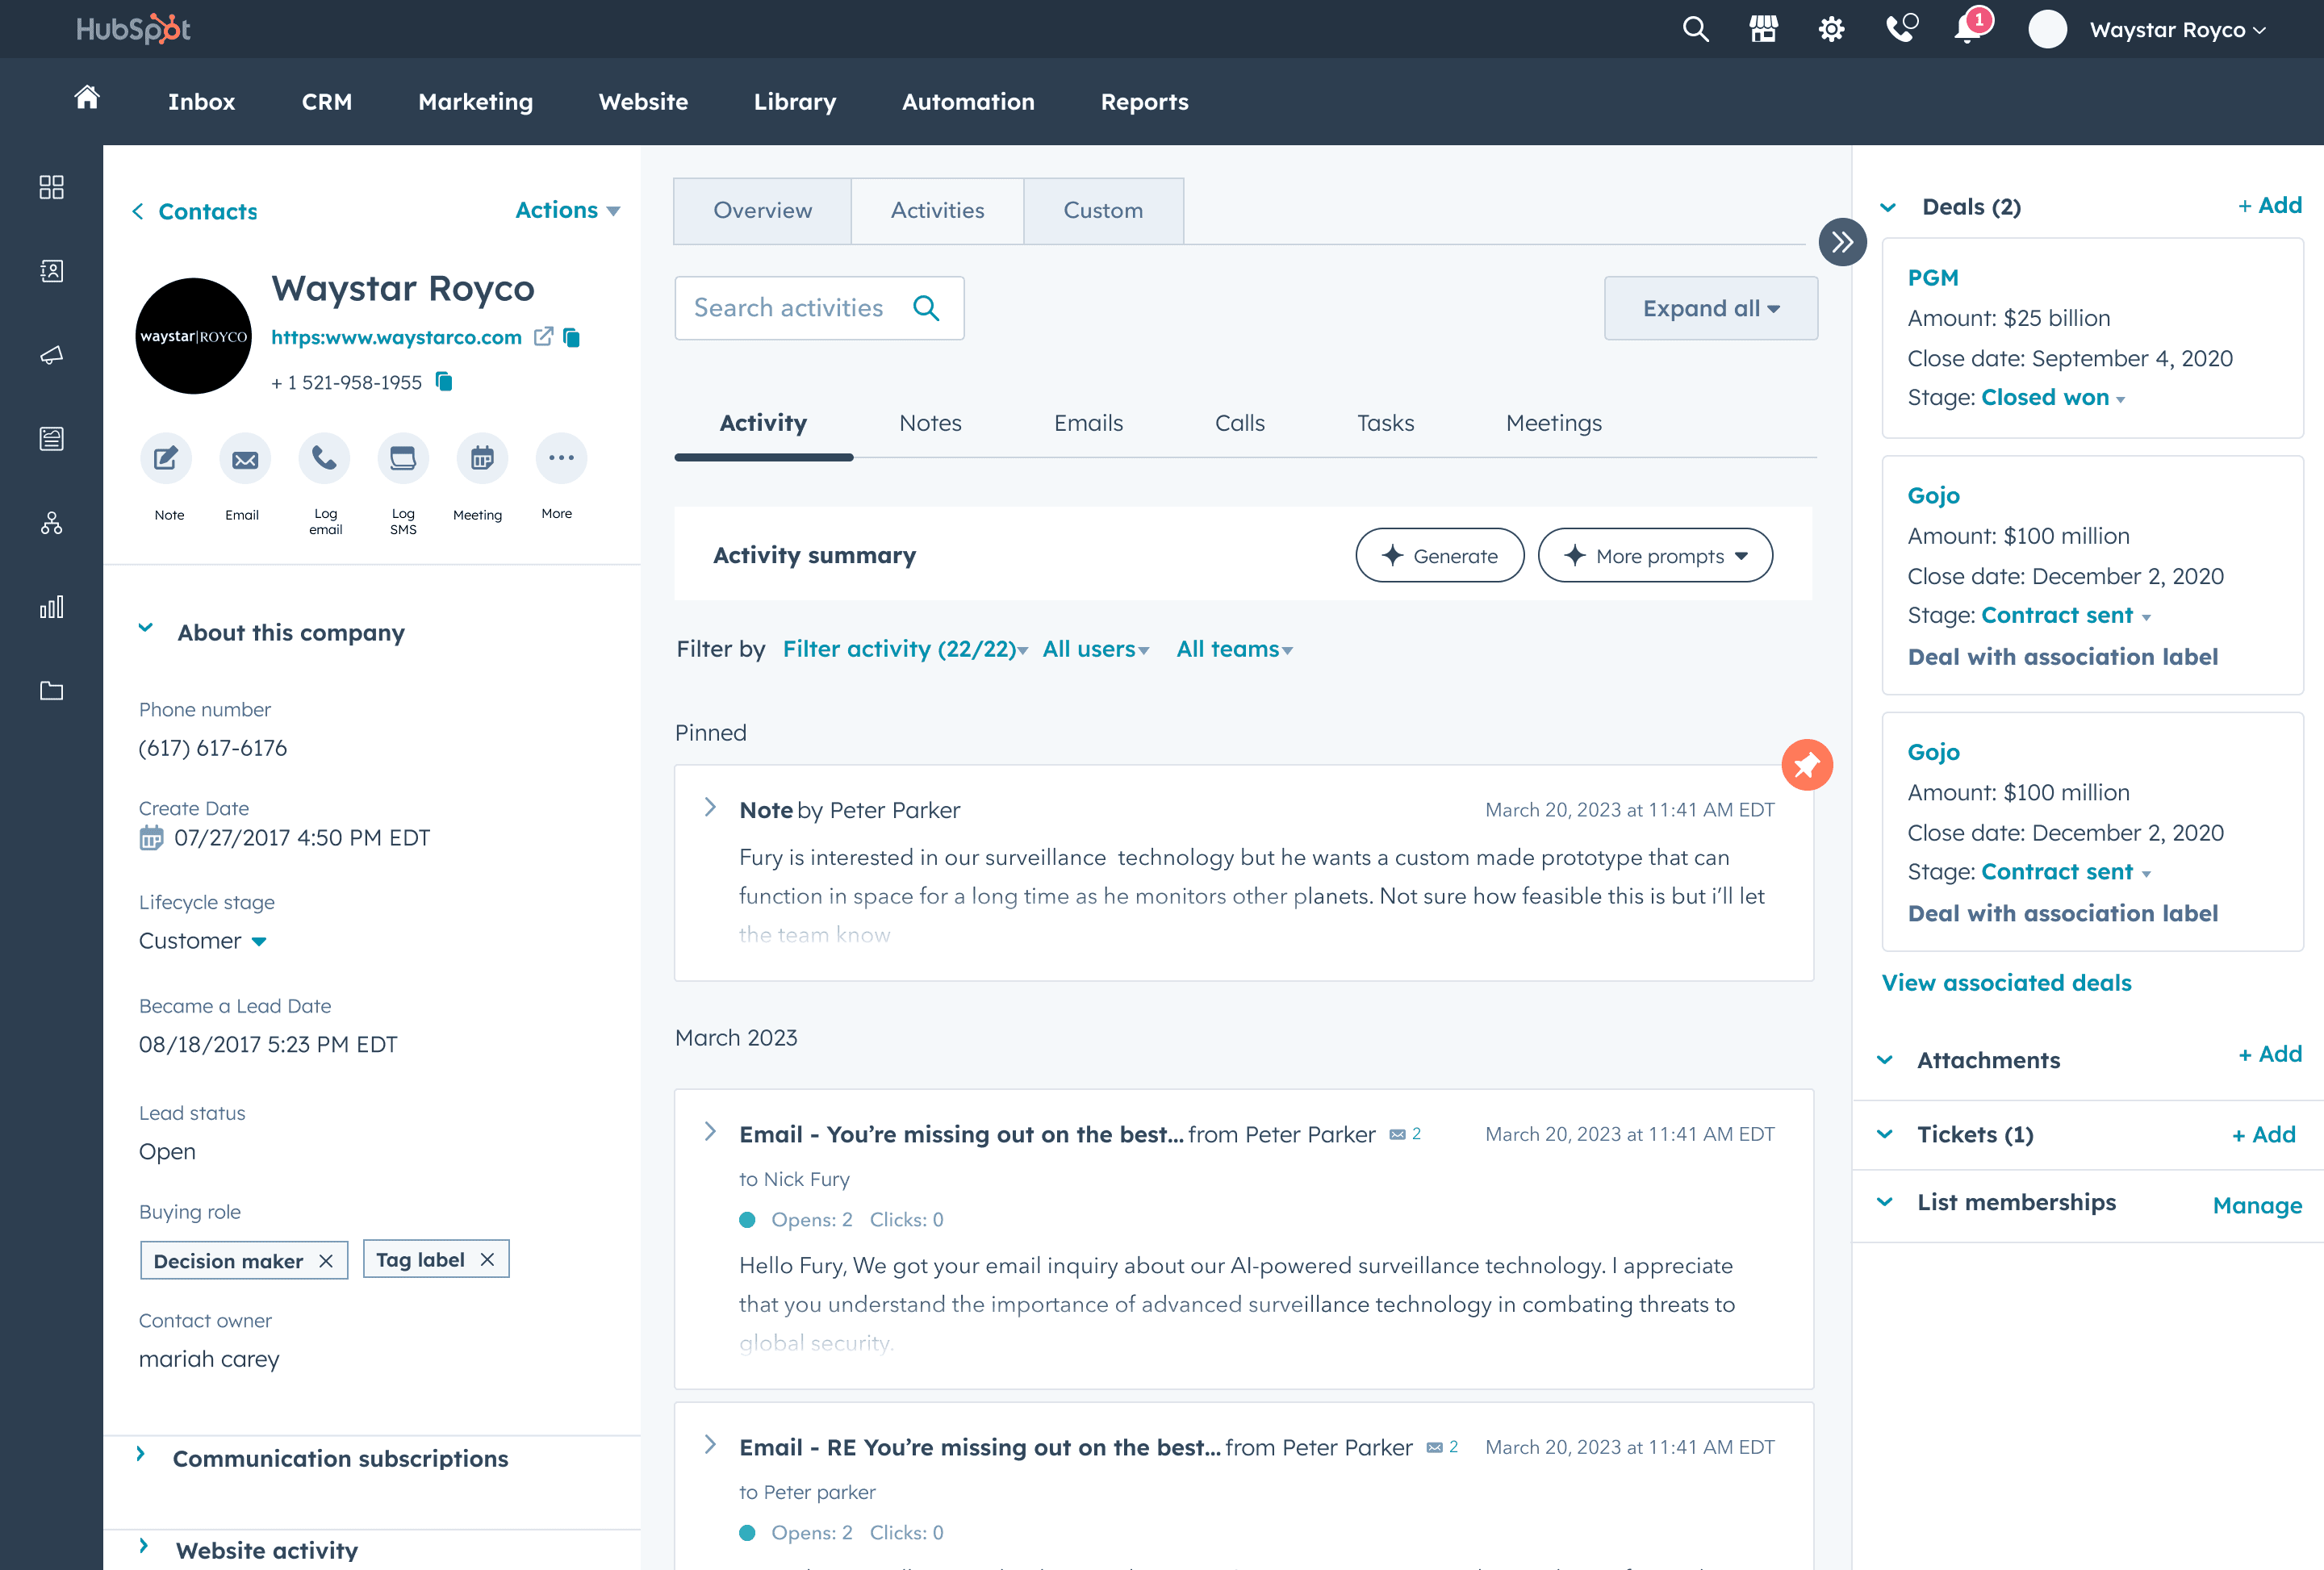Open the Lifecycle stage Customer dropdown
The image size is (2324, 1570).
point(203,941)
